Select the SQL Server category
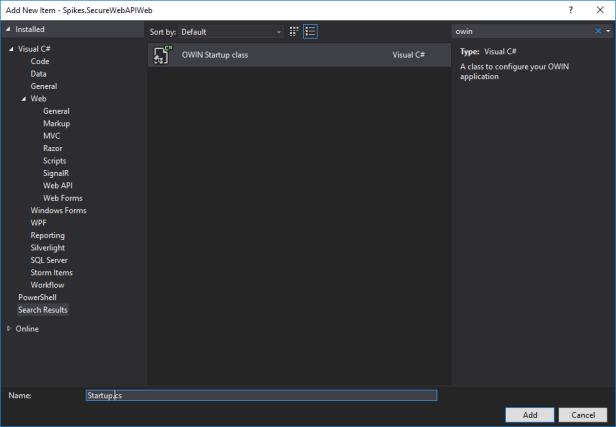The height and width of the screenshot is (427, 616). coord(49,260)
